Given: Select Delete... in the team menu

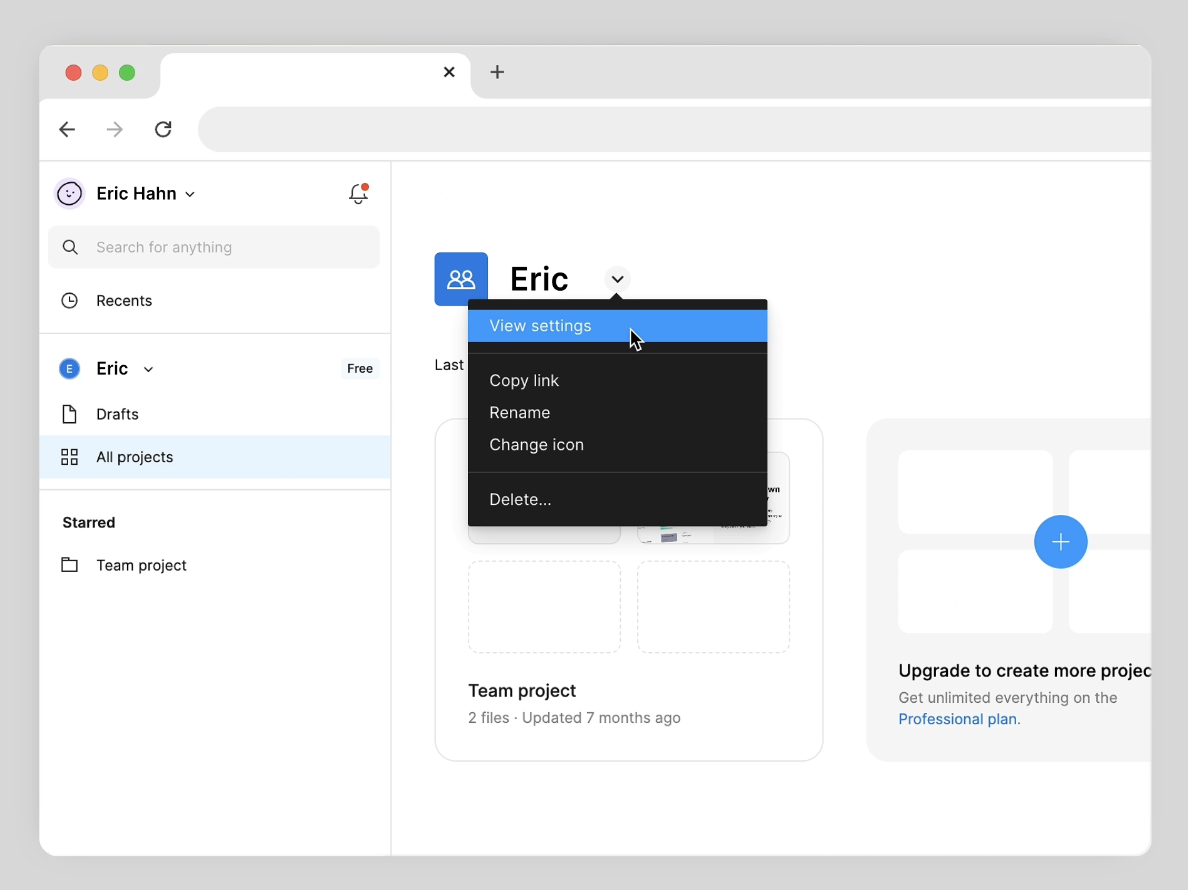Looking at the screenshot, I should pyautogui.click(x=520, y=500).
